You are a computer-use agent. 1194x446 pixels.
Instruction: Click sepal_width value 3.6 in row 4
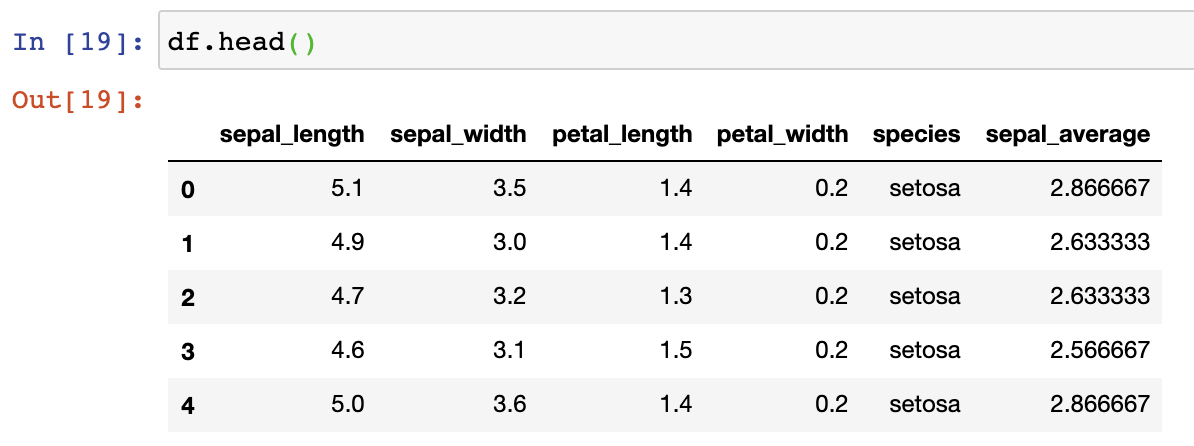[x=508, y=404]
